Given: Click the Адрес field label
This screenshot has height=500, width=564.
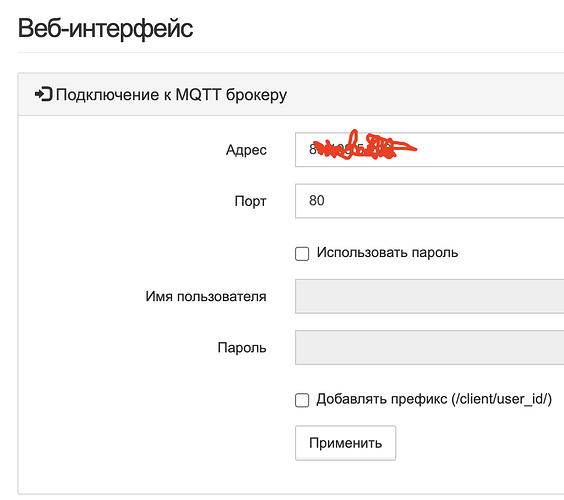Looking at the screenshot, I should pyautogui.click(x=246, y=150).
